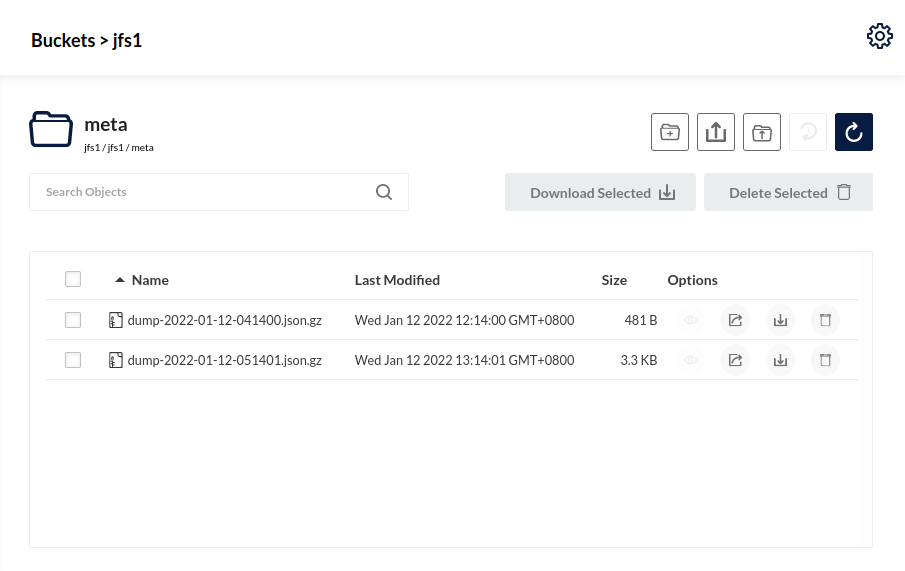
Task: Delete dump-2022-01-12-051401.json.gz via trash icon
Action: tap(825, 360)
